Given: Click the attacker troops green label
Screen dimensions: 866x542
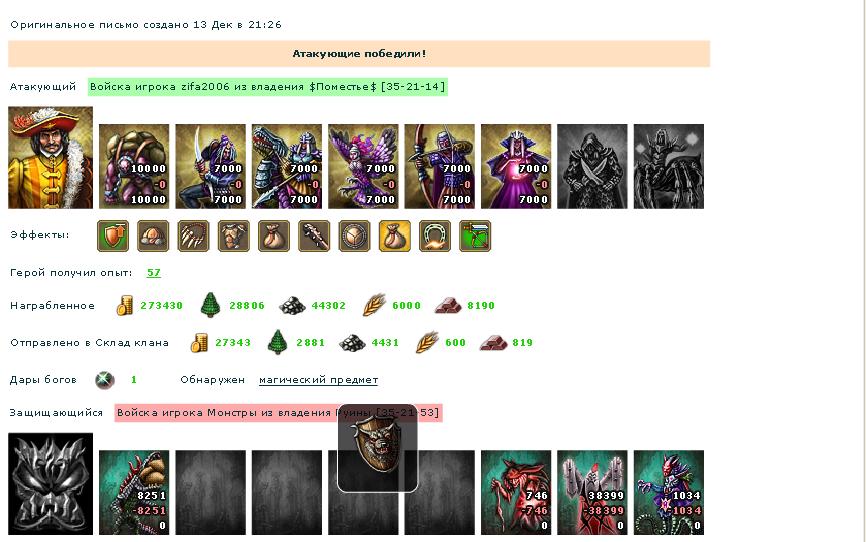Looking at the screenshot, I should [x=268, y=87].
